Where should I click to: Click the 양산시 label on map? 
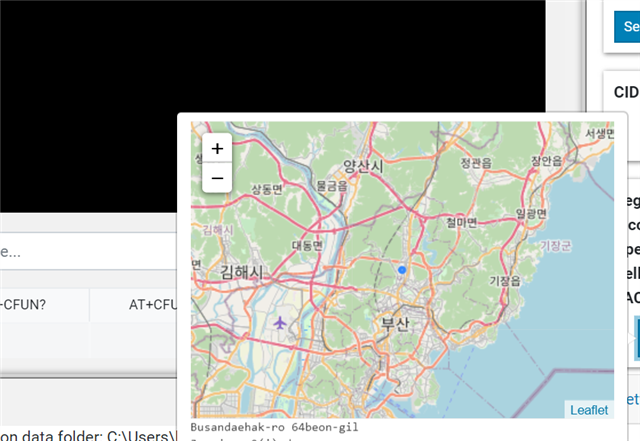363,166
